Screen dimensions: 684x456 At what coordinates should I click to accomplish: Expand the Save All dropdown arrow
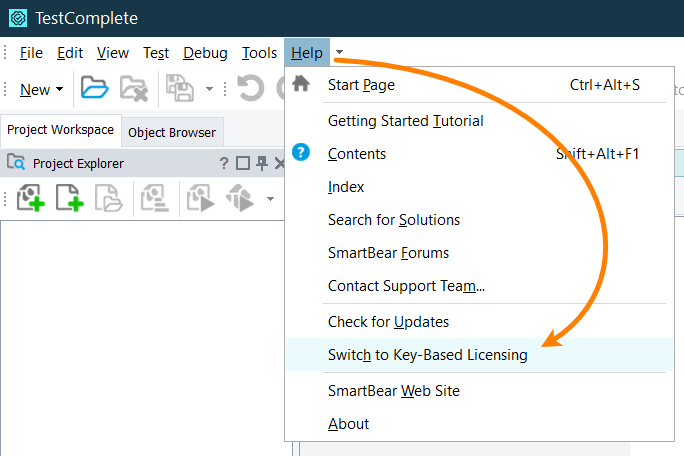click(210, 89)
